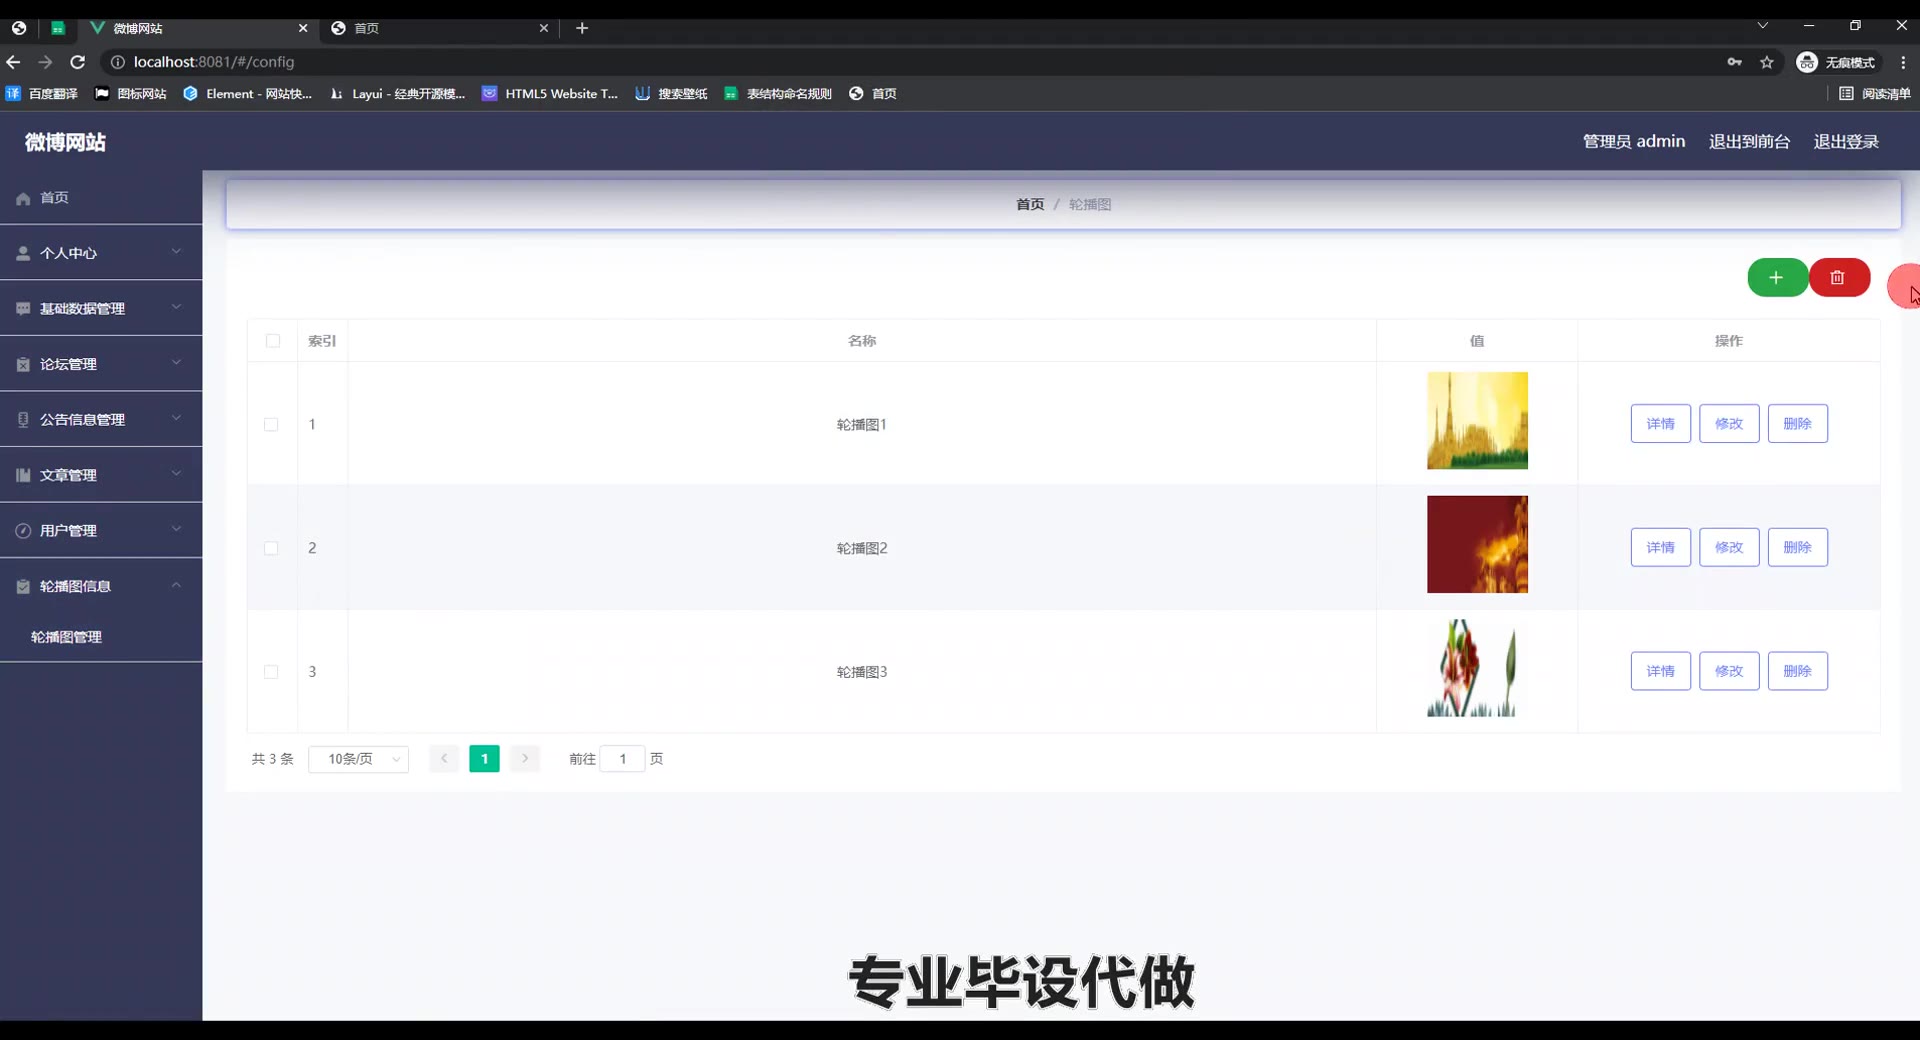Click the icon beside 用户管理
Screen dimensions: 1920x1040
click(23, 531)
